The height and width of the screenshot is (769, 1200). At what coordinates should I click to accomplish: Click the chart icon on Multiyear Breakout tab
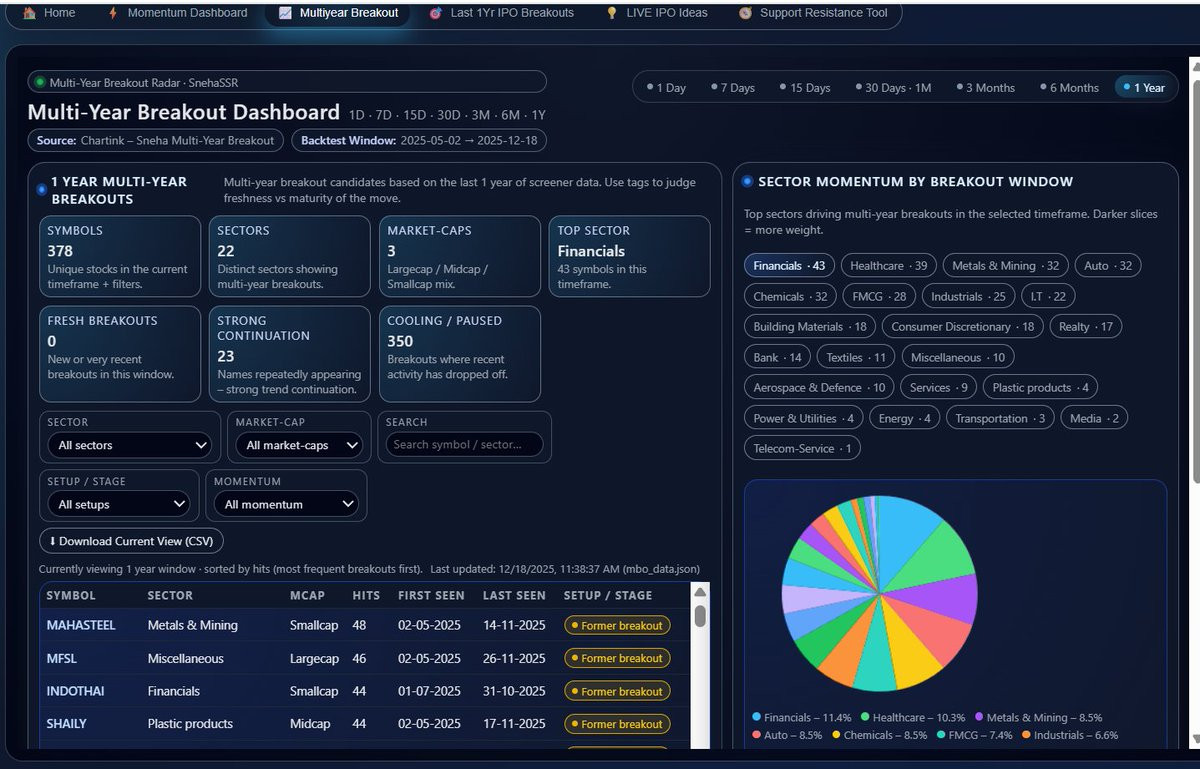[x=285, y=13]
